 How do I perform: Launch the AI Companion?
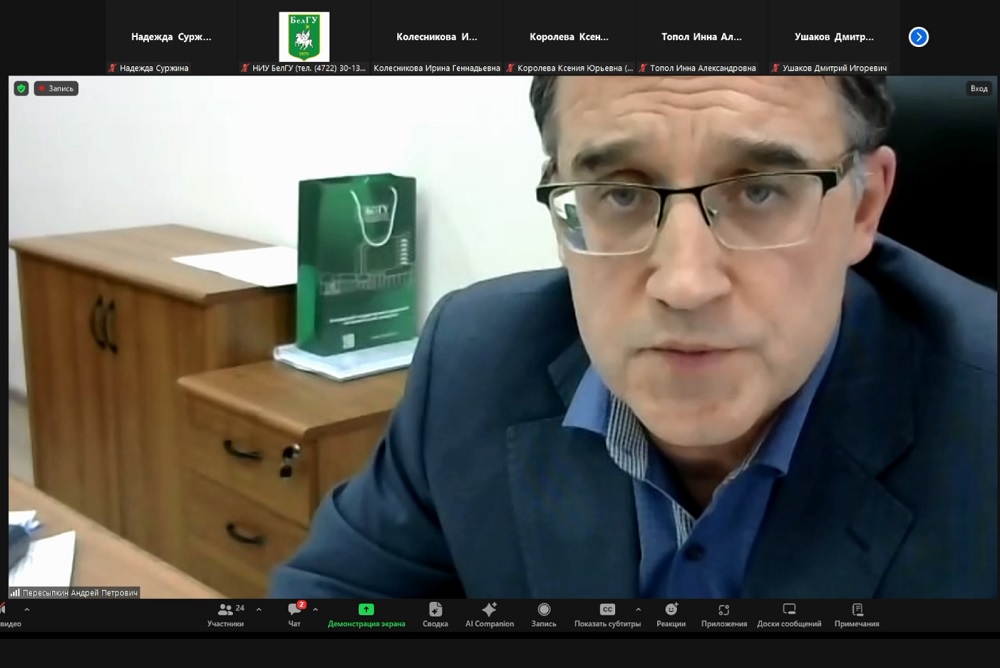[x=489, y=614]
